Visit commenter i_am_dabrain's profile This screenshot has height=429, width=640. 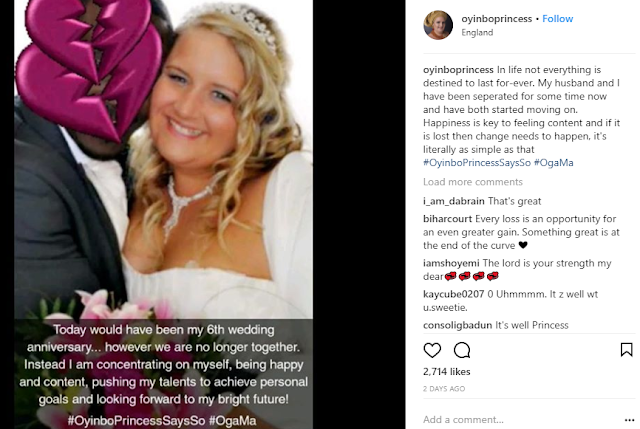453,201
